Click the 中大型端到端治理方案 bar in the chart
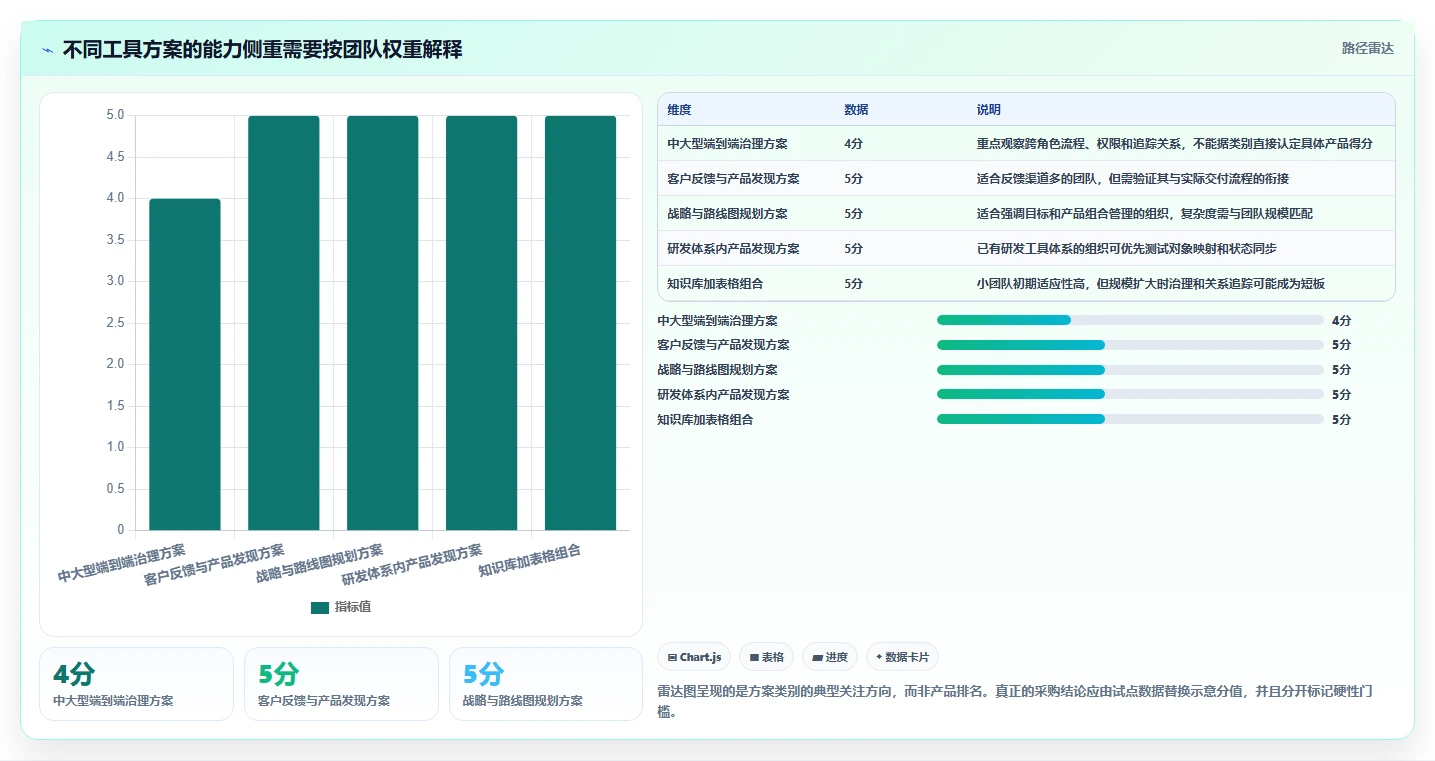 (x=185, y=364)
